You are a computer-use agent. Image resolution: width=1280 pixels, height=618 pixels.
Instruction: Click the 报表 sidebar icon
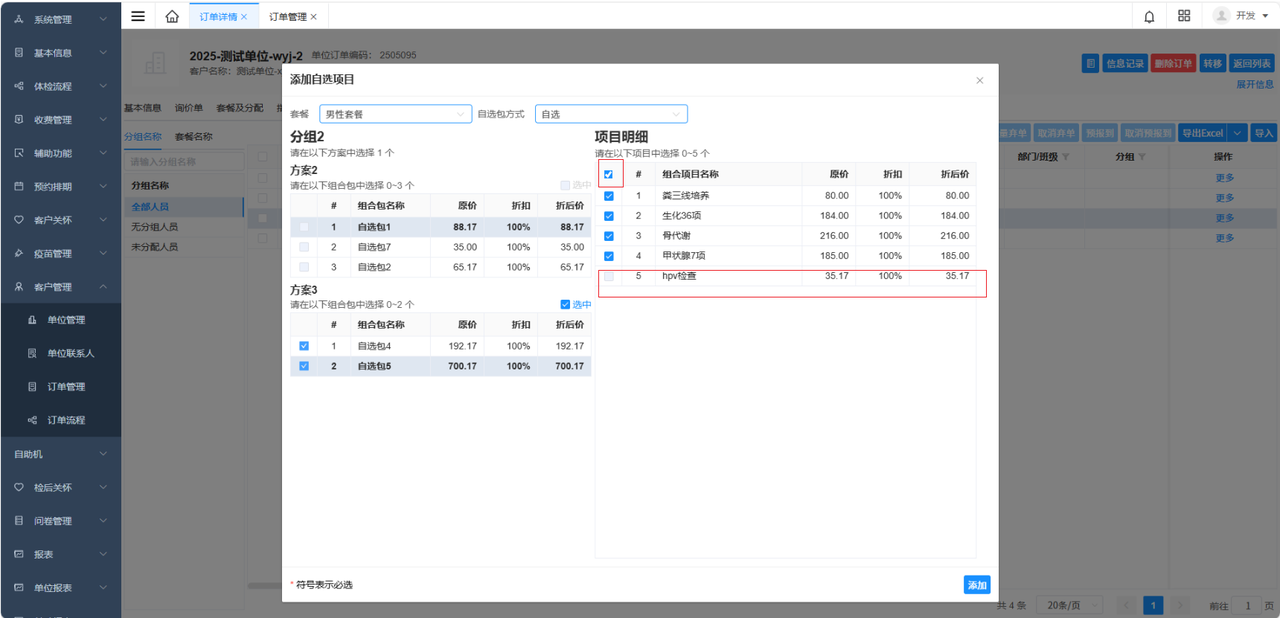pos(19,554)
